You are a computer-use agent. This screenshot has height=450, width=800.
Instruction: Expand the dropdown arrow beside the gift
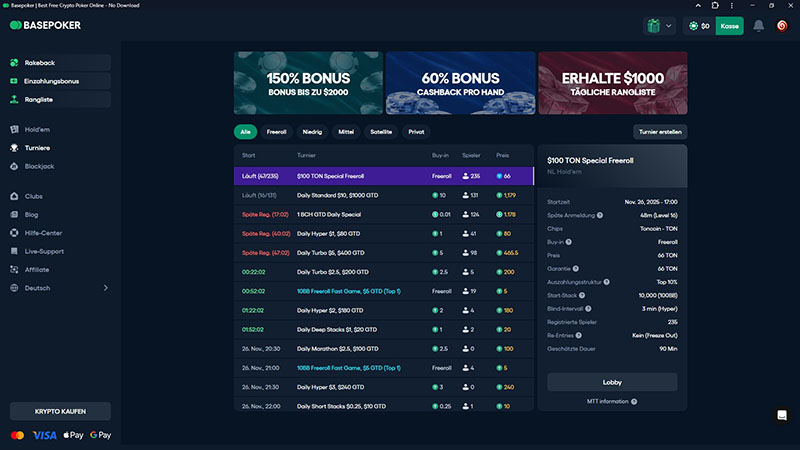point(668,25)
